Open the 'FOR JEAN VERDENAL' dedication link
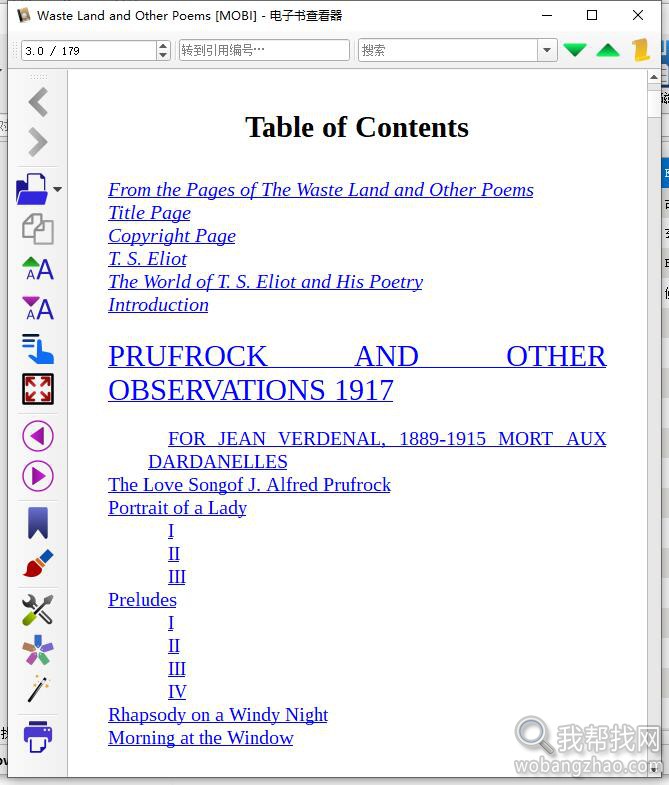 (377, 450)
